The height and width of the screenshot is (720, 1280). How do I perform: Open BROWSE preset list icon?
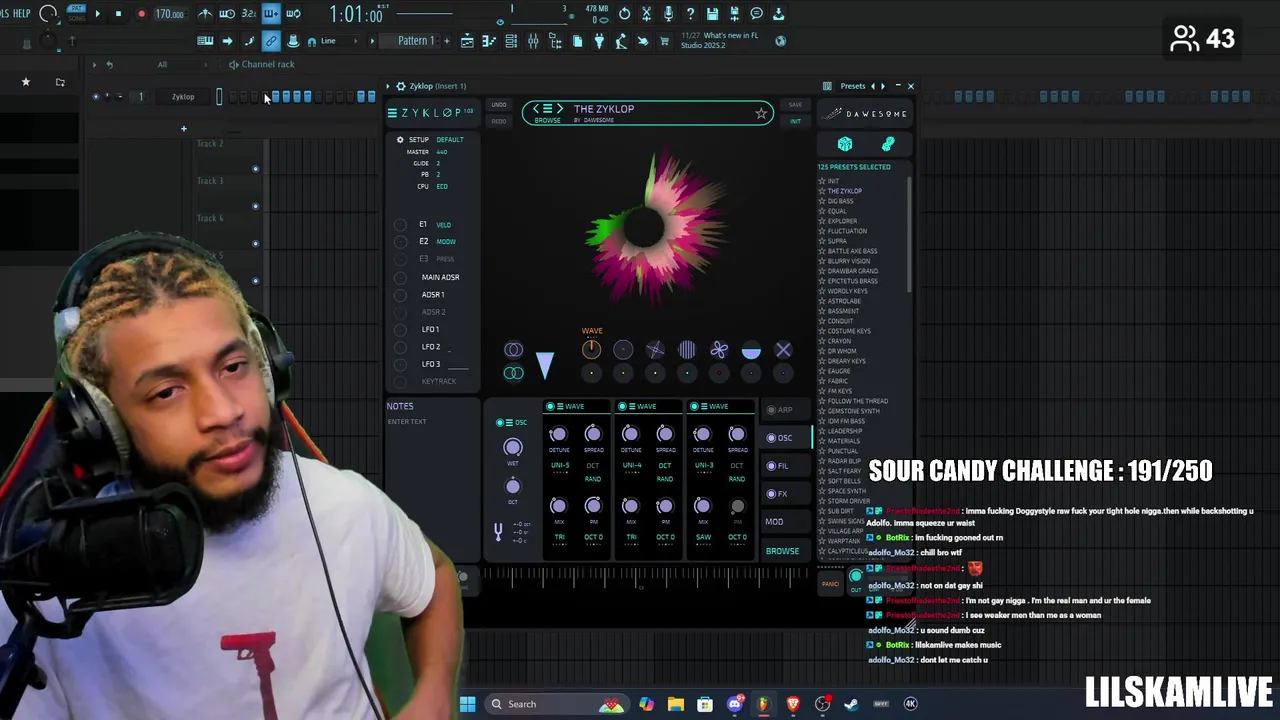click(x=547, y=109)
